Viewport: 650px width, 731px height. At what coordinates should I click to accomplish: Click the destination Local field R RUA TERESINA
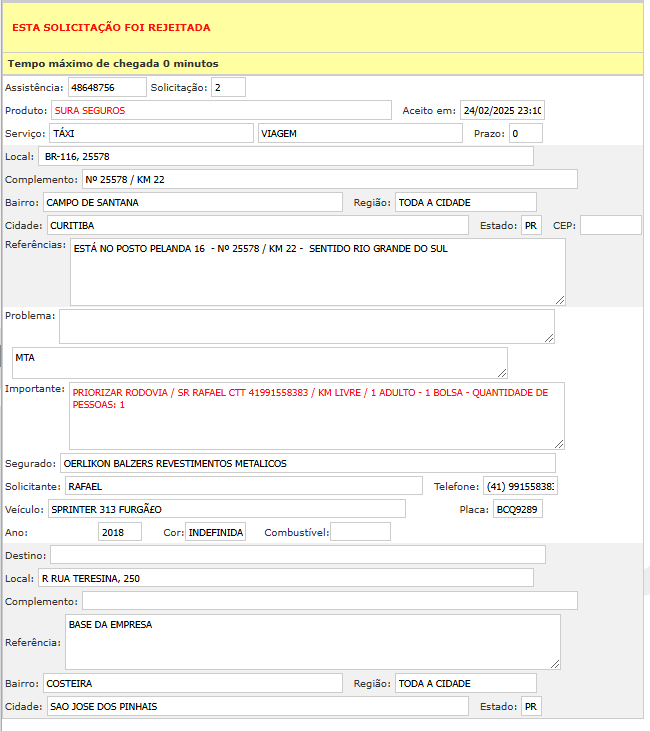(x=286, y=578)
